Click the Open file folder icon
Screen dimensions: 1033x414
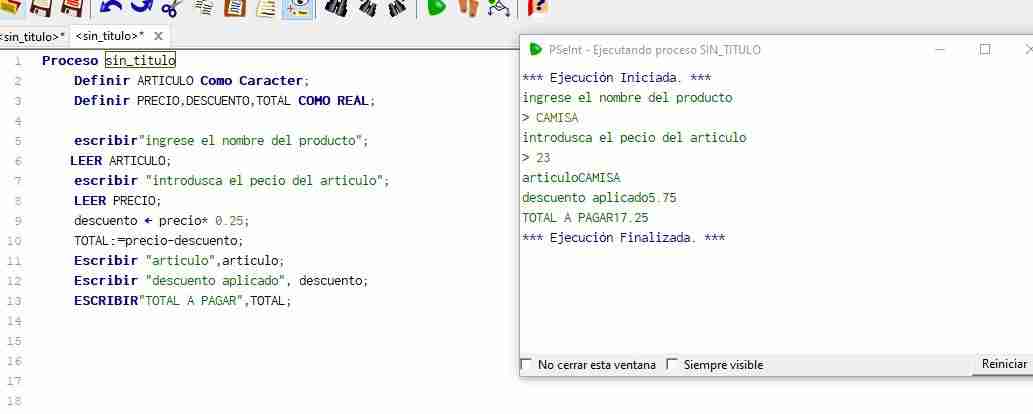[11, 7]
